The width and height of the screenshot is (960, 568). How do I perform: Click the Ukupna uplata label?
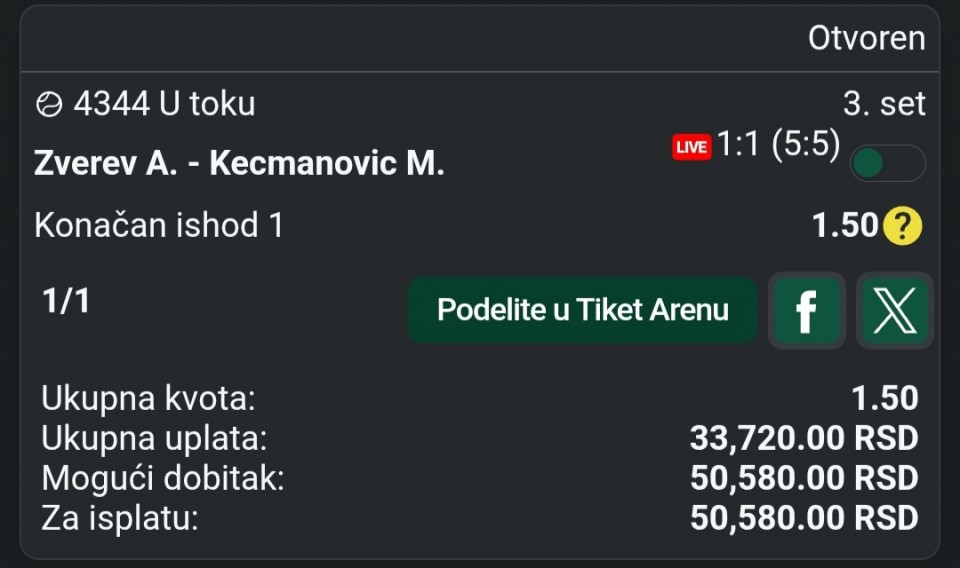pos(154,438)
